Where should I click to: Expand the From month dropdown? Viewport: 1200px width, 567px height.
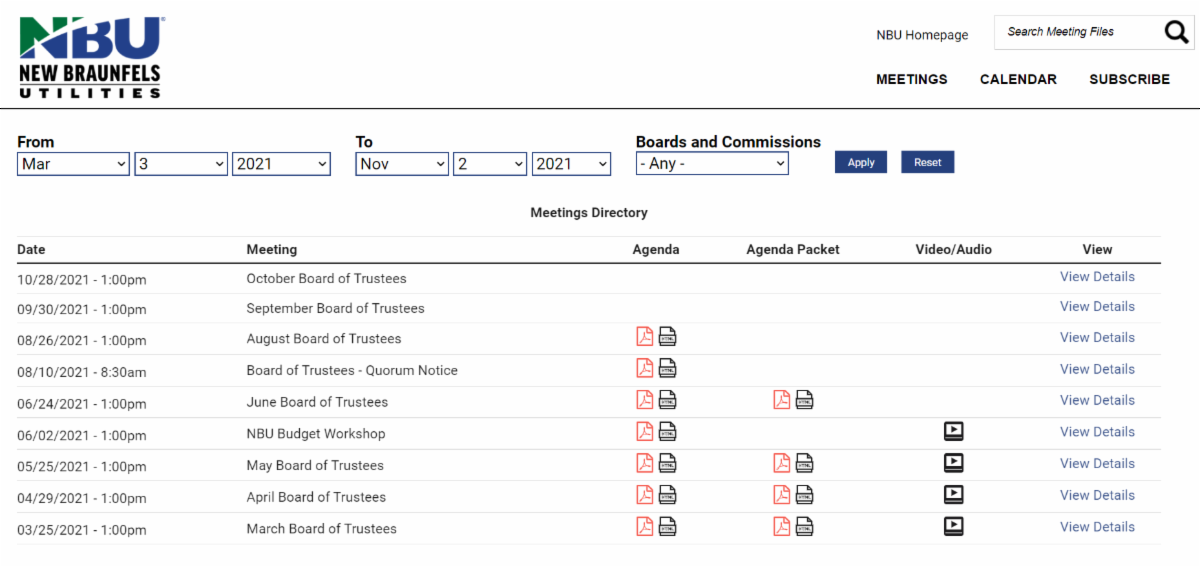[73, 164]
